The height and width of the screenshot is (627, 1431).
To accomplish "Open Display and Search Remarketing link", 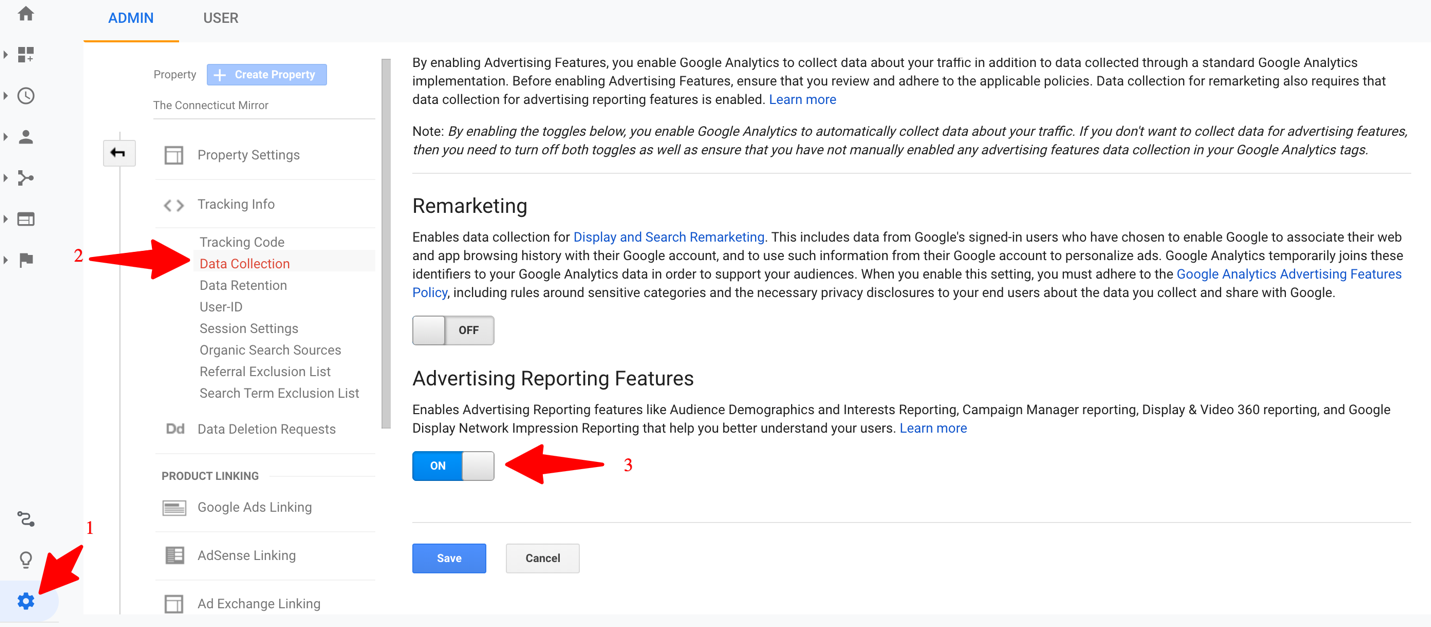I will click(x=669, y=237).
